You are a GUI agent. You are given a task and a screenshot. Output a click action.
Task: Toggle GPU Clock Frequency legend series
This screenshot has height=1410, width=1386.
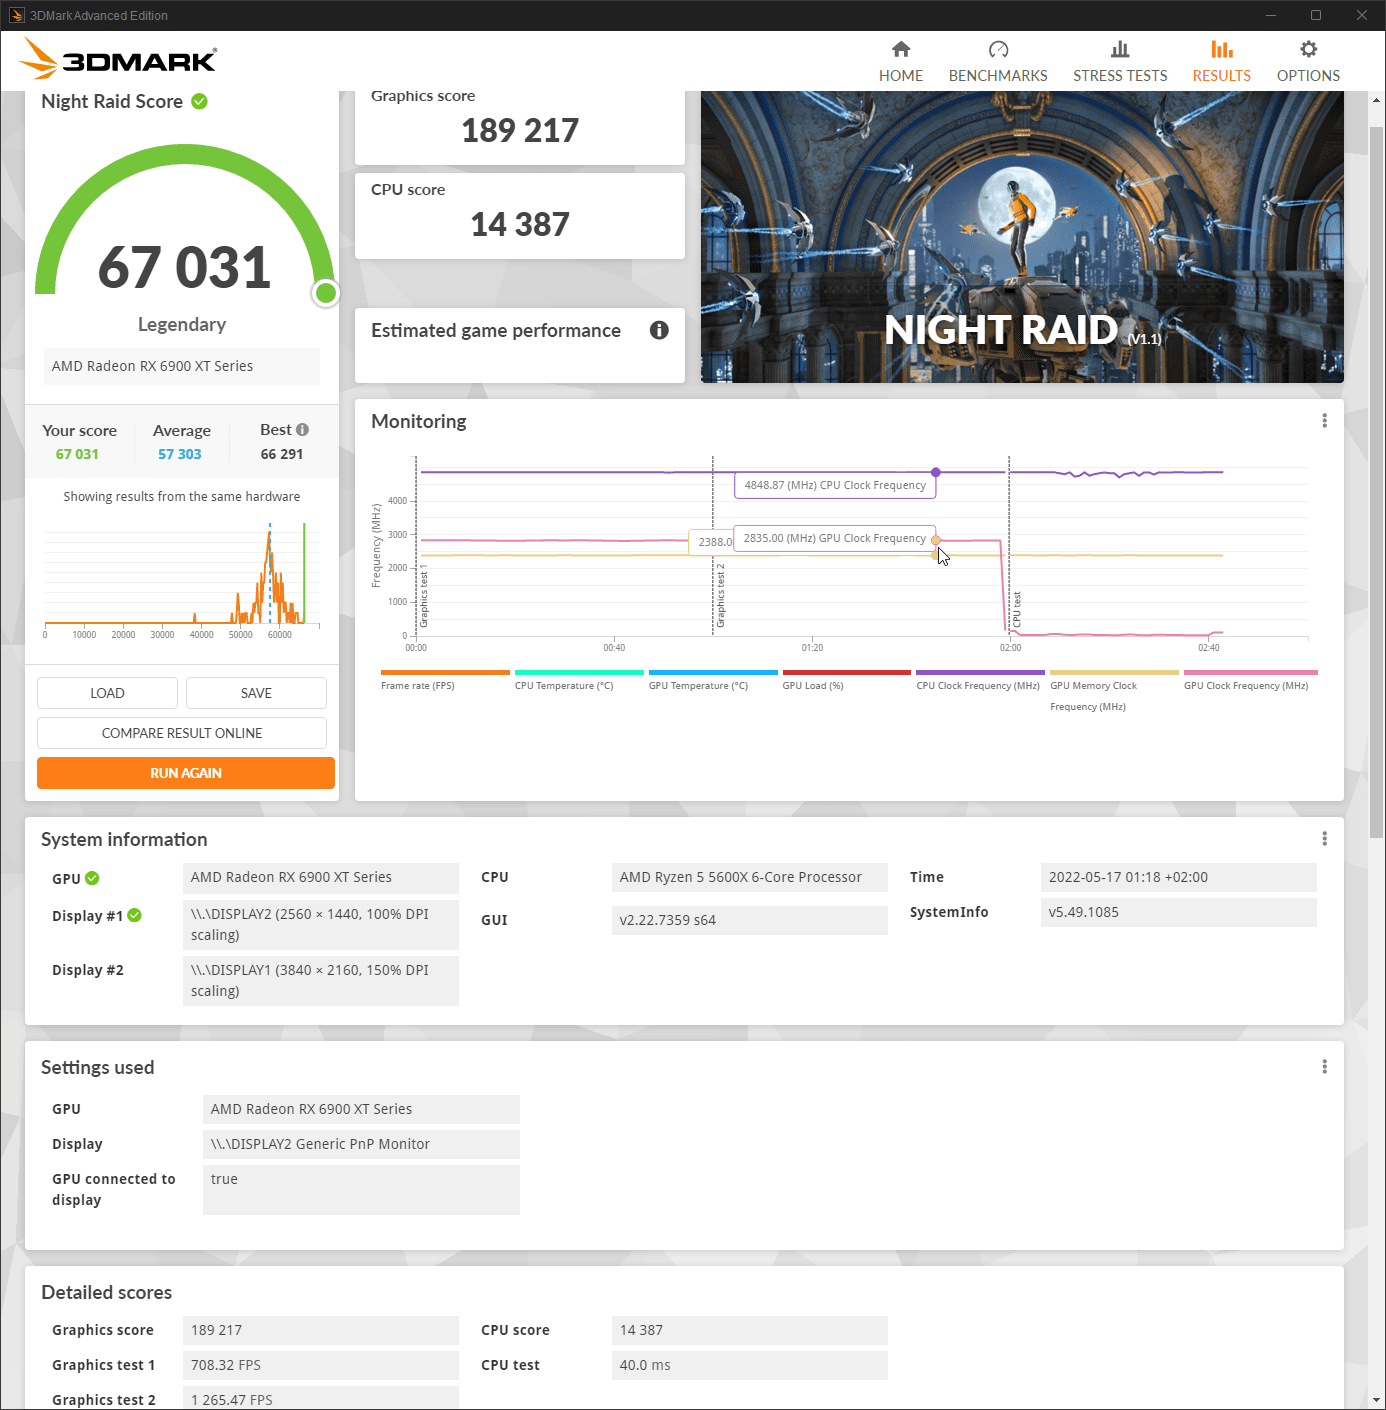pyautogui.click(x=1250, y=680)
